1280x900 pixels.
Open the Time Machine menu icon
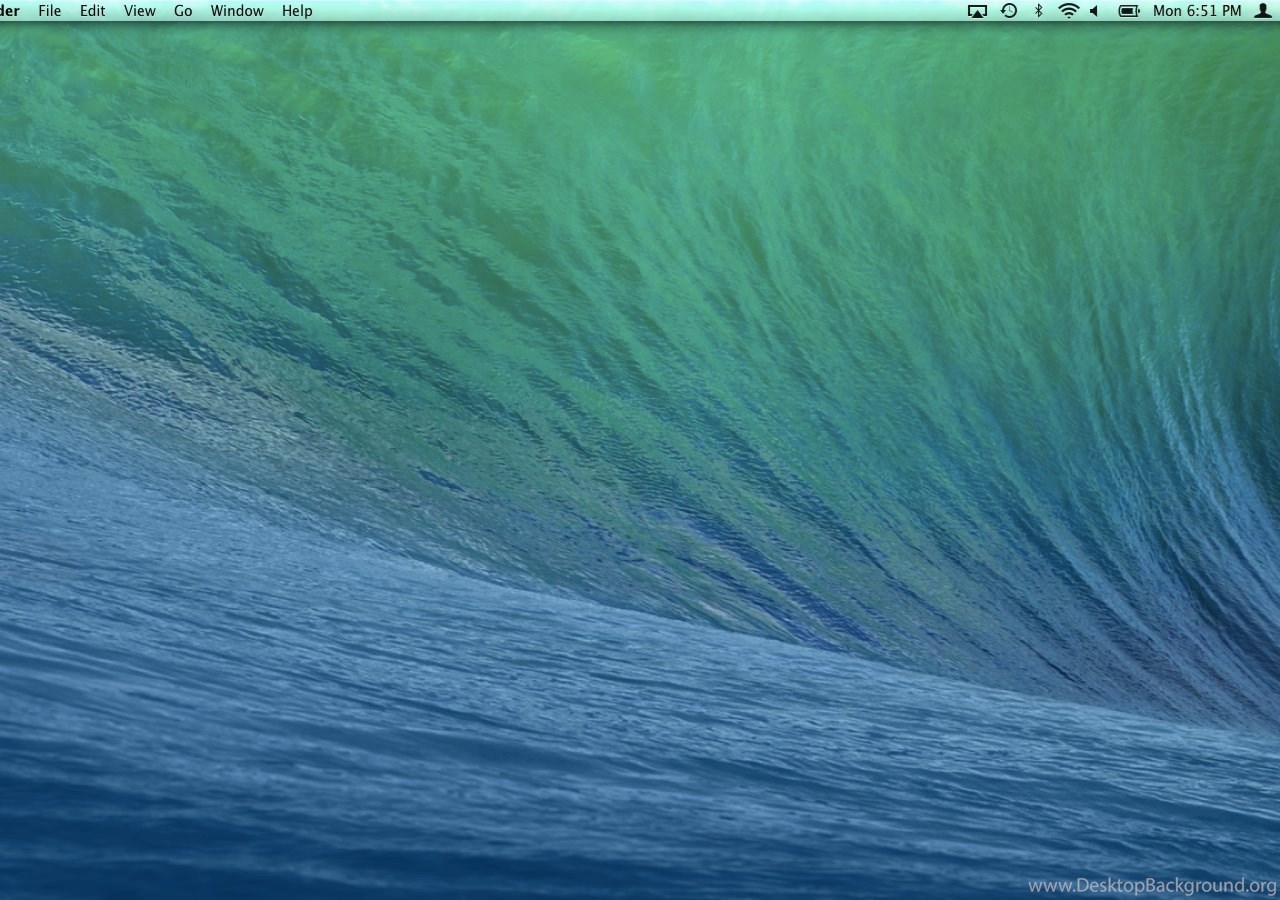tap(1009, 11)
